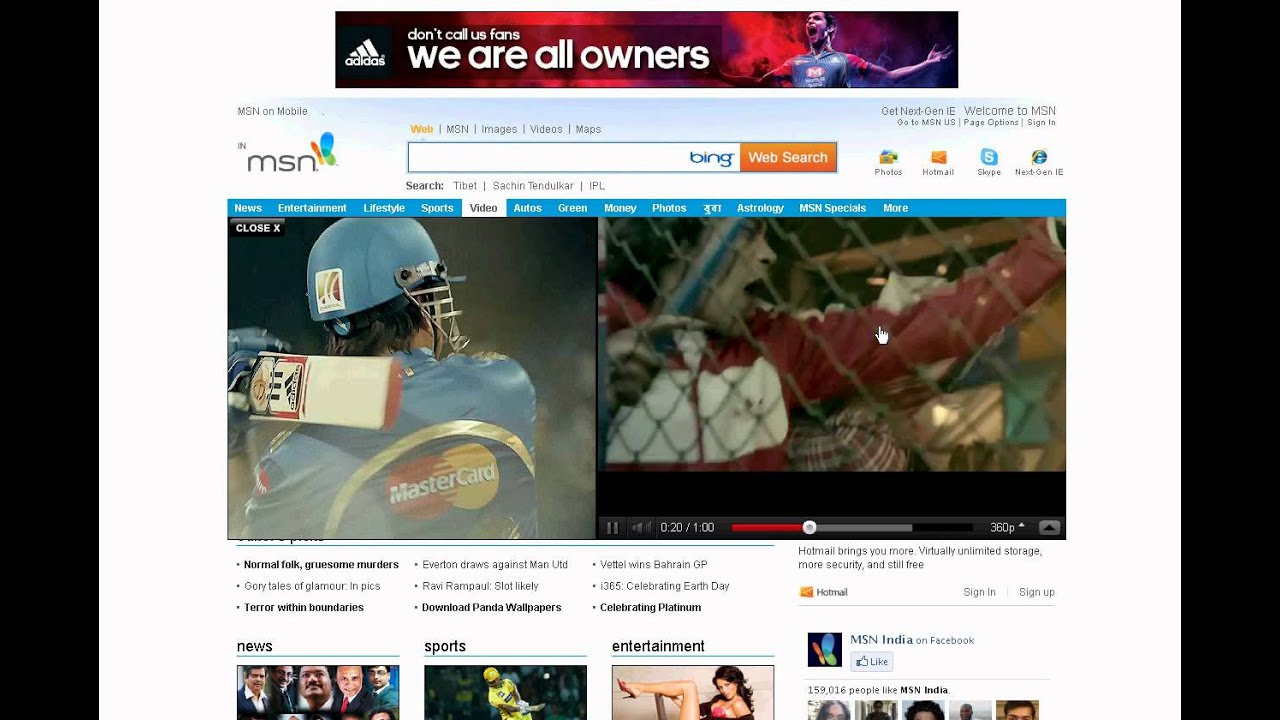
Task: Open the More navigation menu
Action: [895, 208]
